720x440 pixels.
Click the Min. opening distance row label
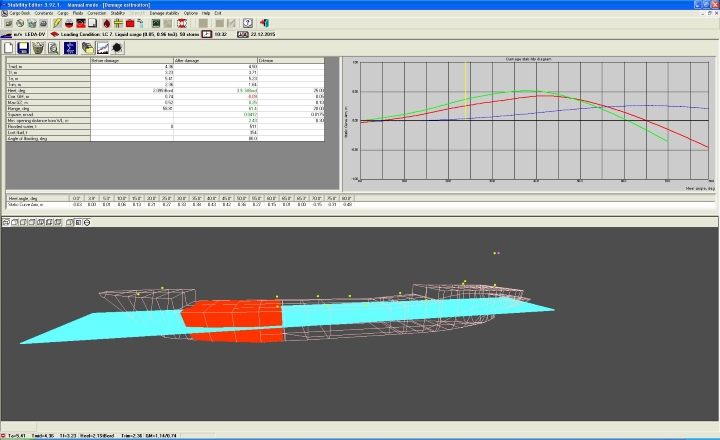coord(48,120)
